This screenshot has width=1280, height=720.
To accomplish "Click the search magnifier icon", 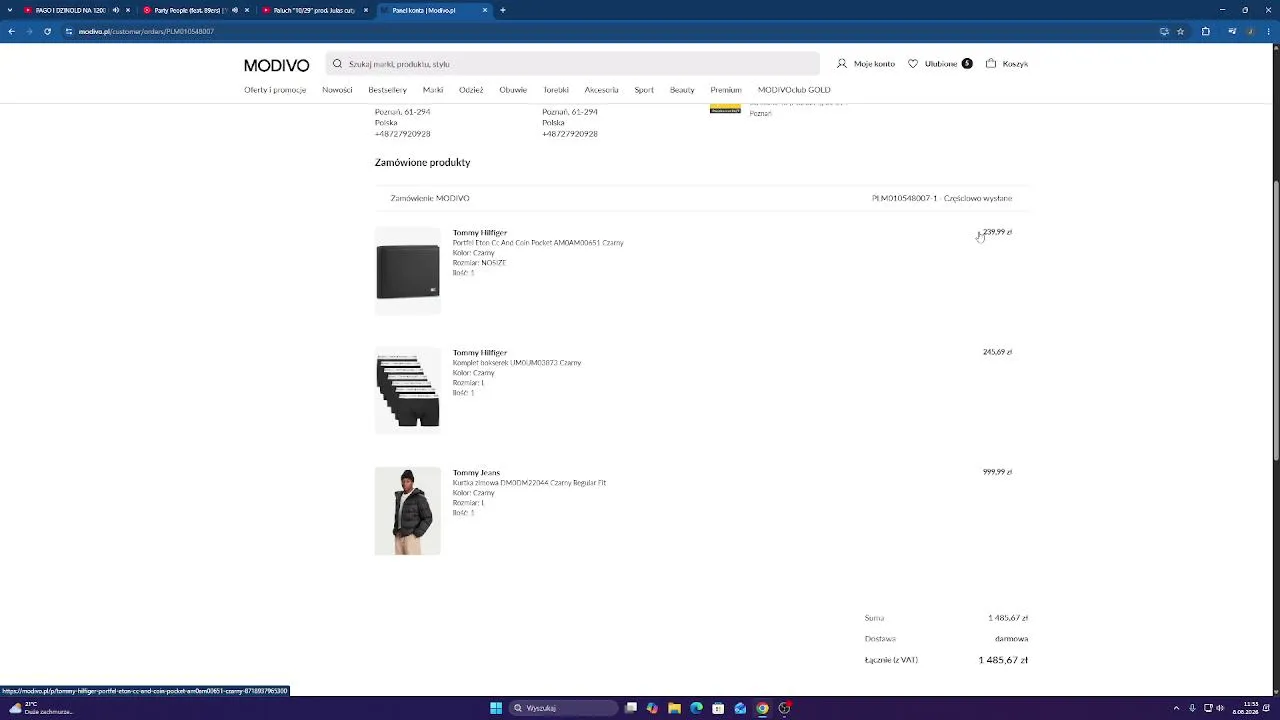I will (x=337, y=64).
